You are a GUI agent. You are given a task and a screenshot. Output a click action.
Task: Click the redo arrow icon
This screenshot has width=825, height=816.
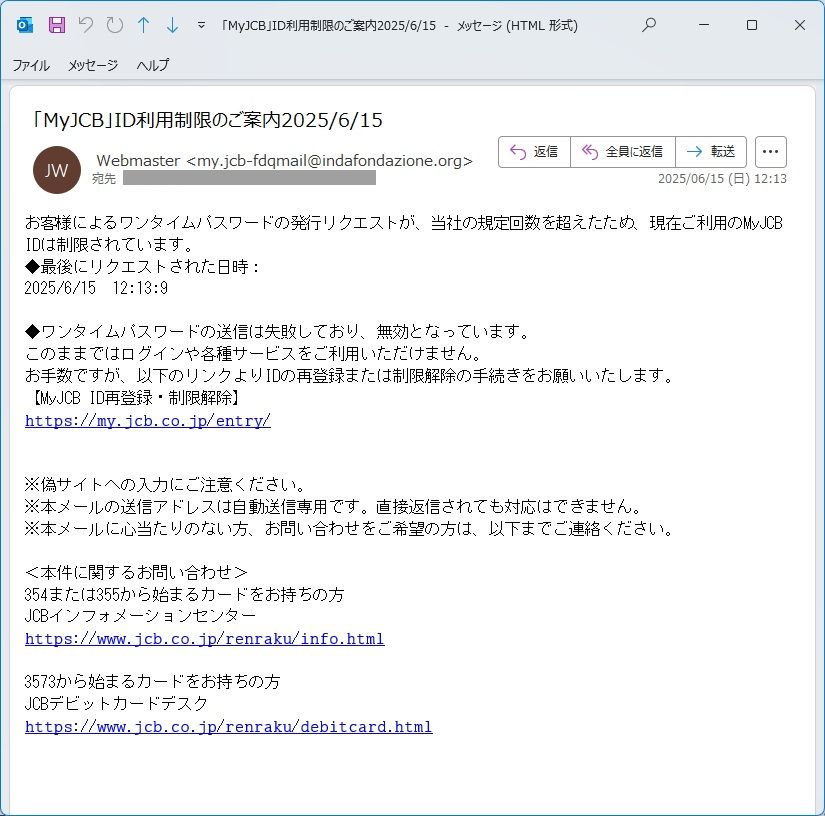(x=115, y=25)
